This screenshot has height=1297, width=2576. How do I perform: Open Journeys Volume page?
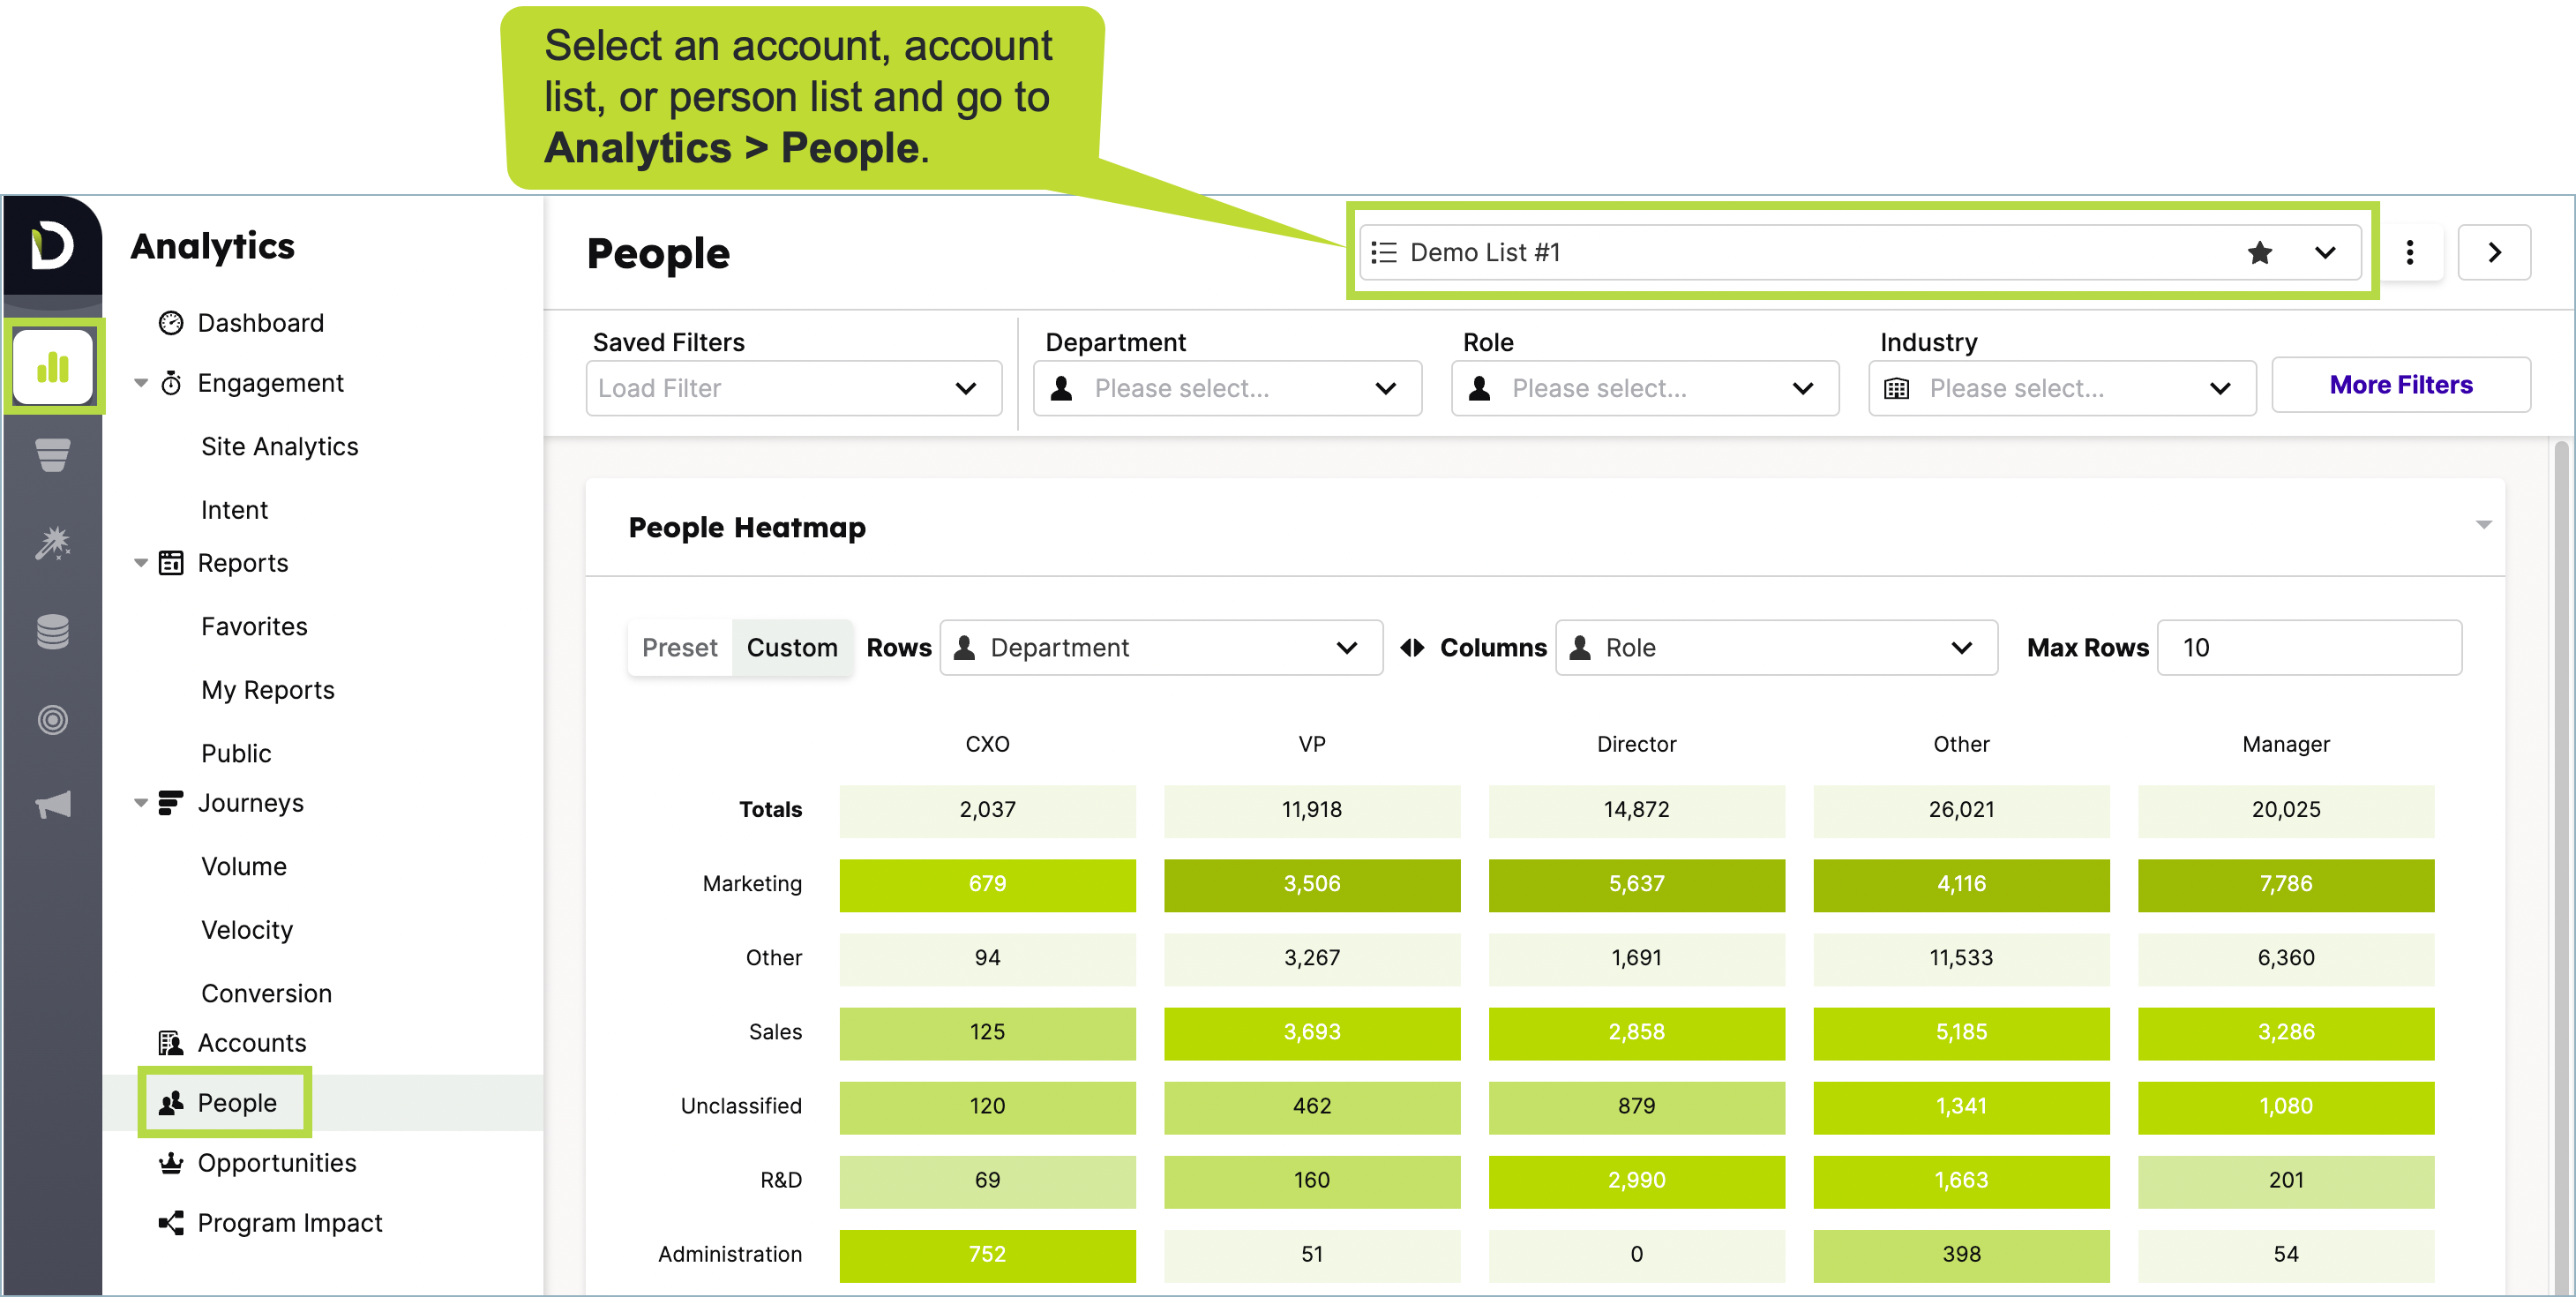244,867
